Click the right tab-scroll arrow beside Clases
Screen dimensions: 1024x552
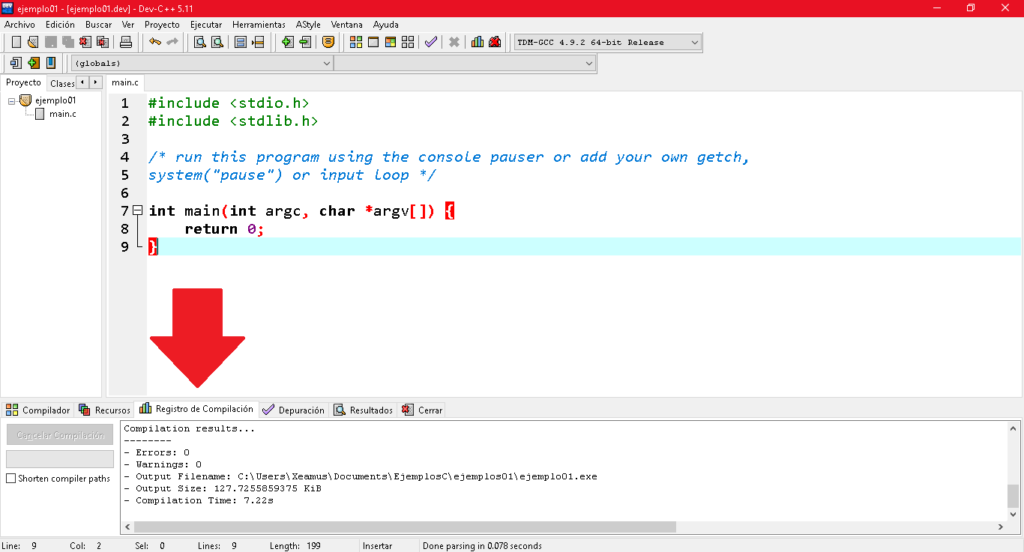click(95, 82)
